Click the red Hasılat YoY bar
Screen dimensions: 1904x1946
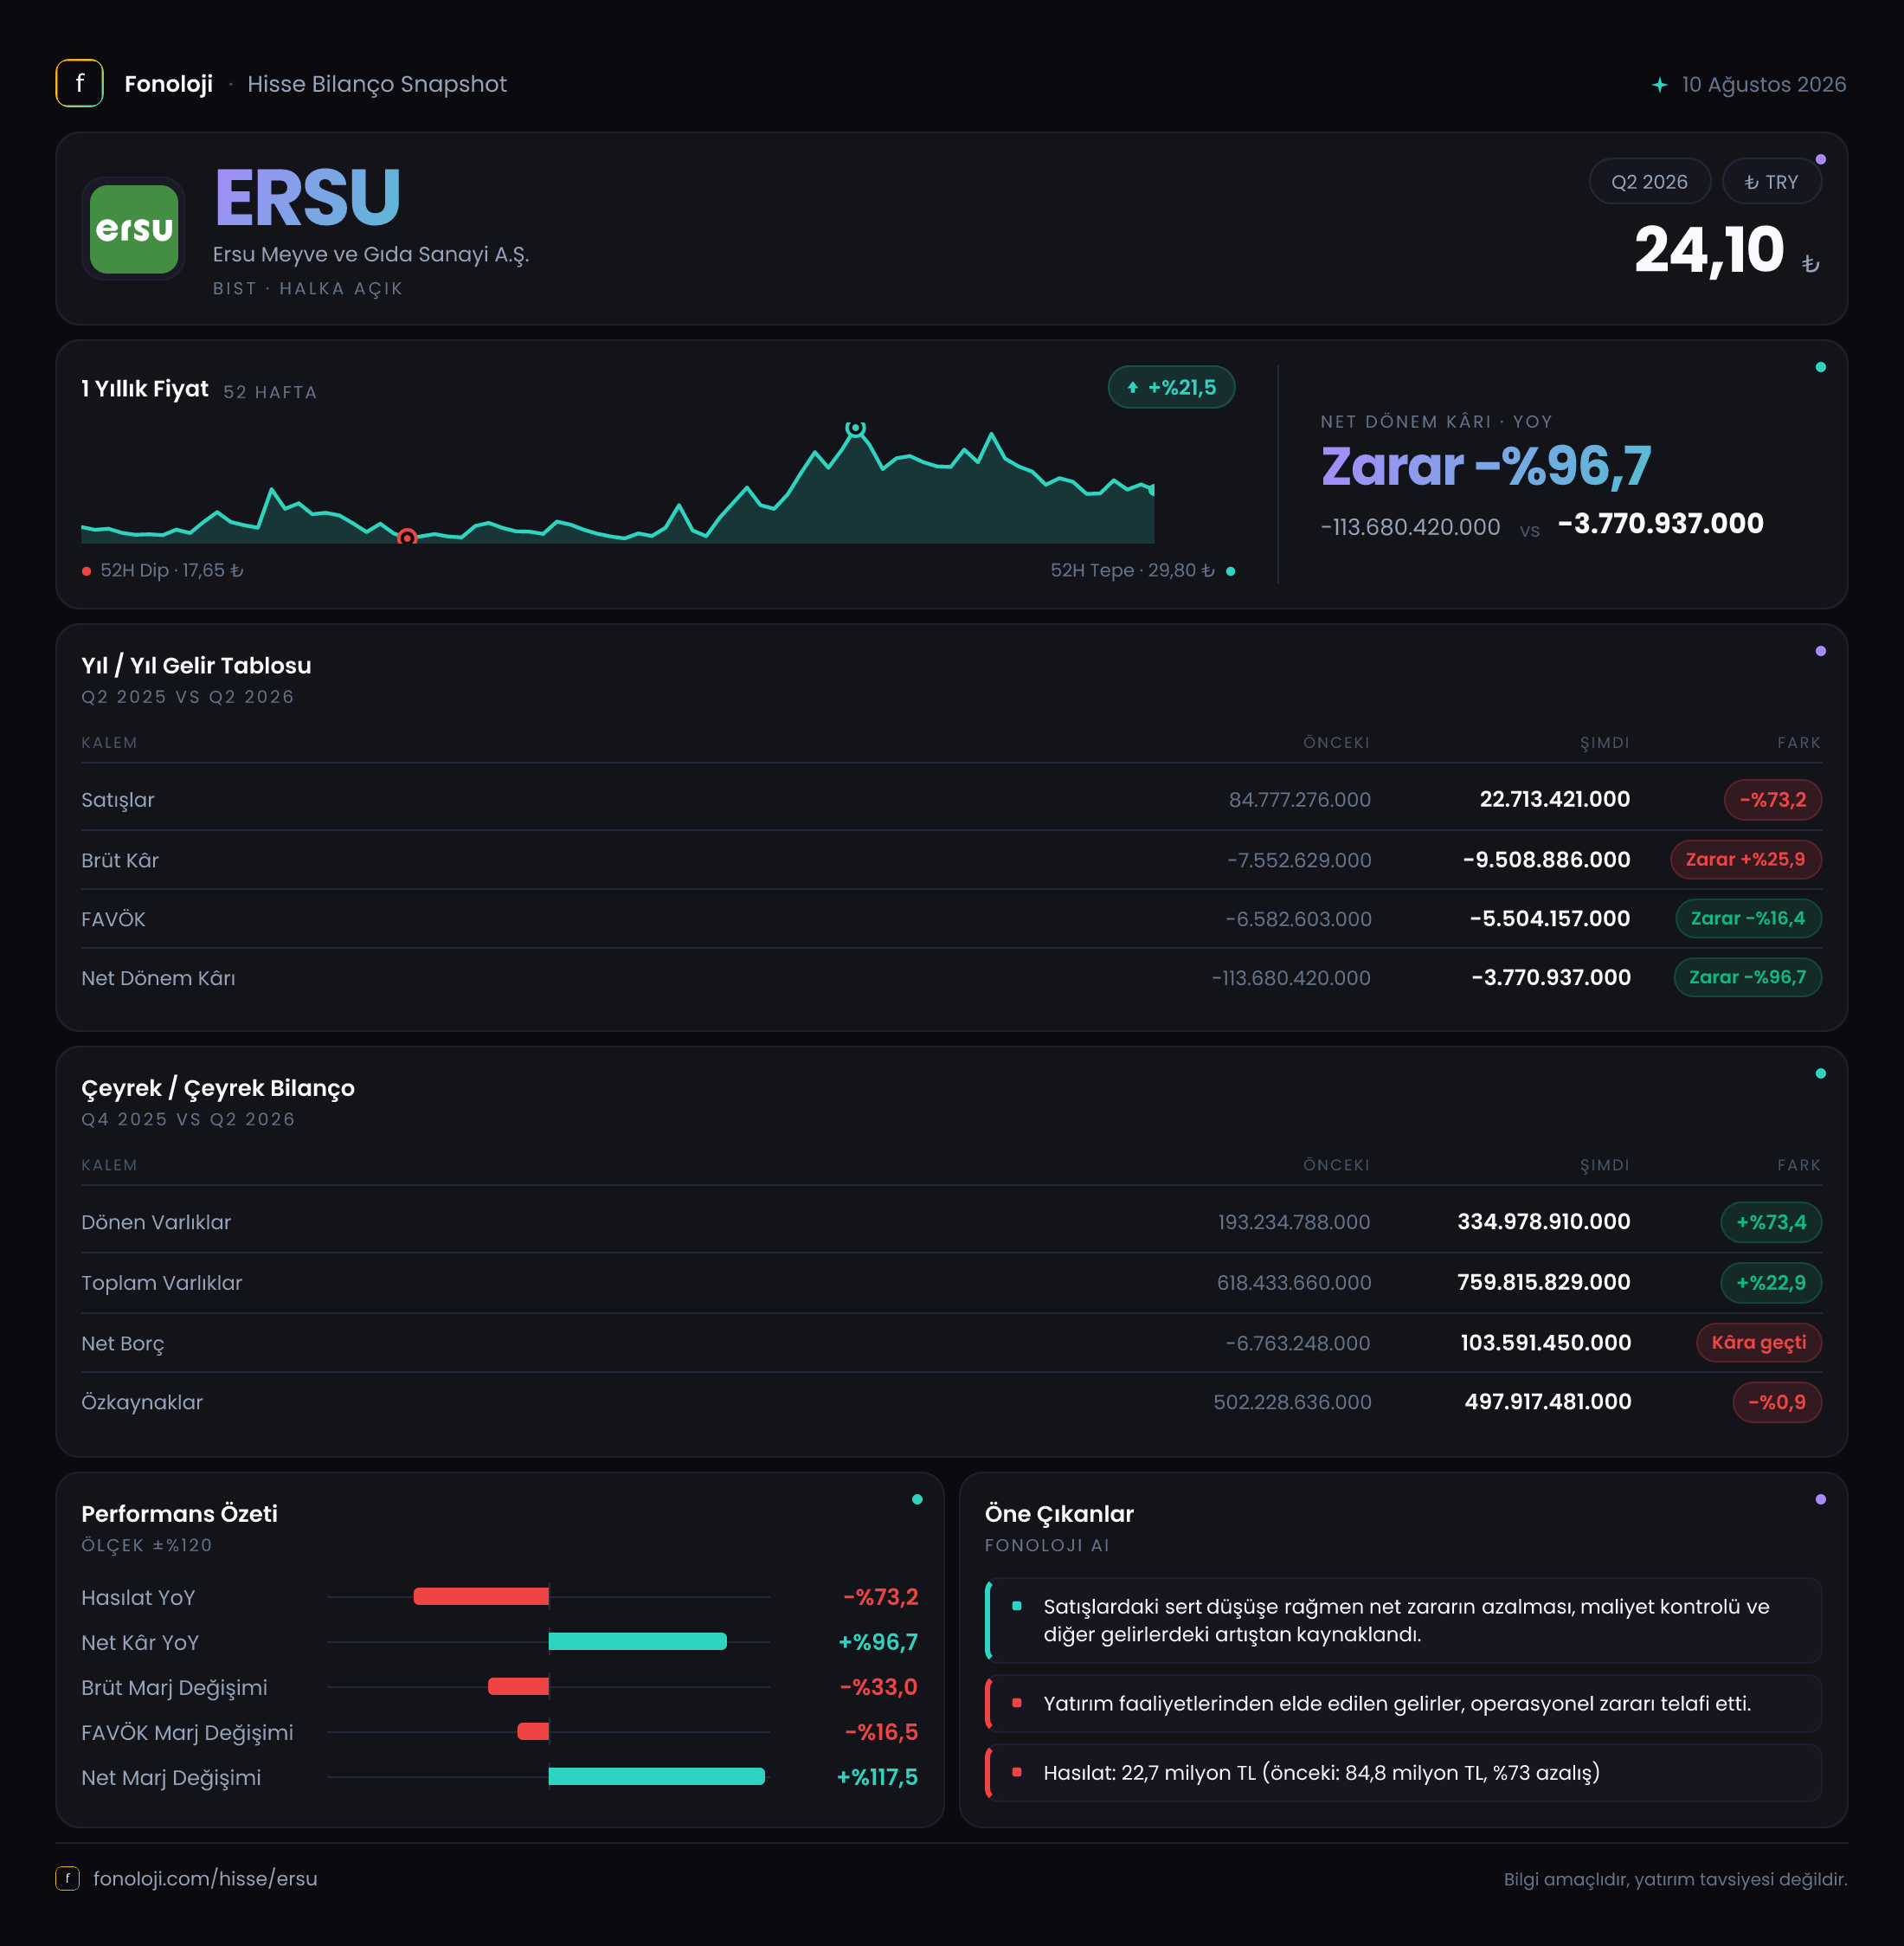tap(481, 1596)
